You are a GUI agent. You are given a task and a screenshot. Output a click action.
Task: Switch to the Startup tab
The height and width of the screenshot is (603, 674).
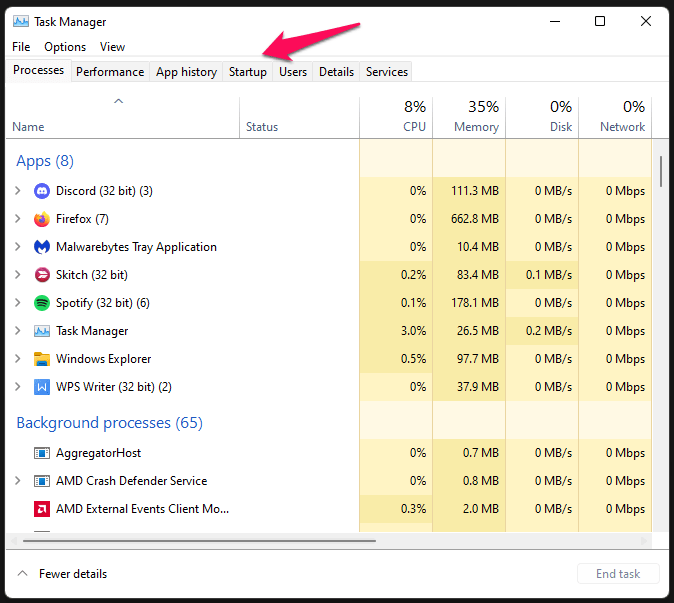click(x=248, y=72)
